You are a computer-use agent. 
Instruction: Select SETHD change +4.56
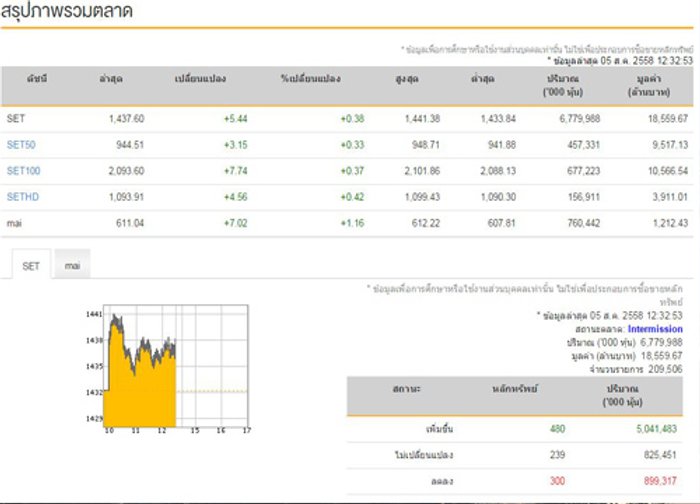tap(235, 197)
